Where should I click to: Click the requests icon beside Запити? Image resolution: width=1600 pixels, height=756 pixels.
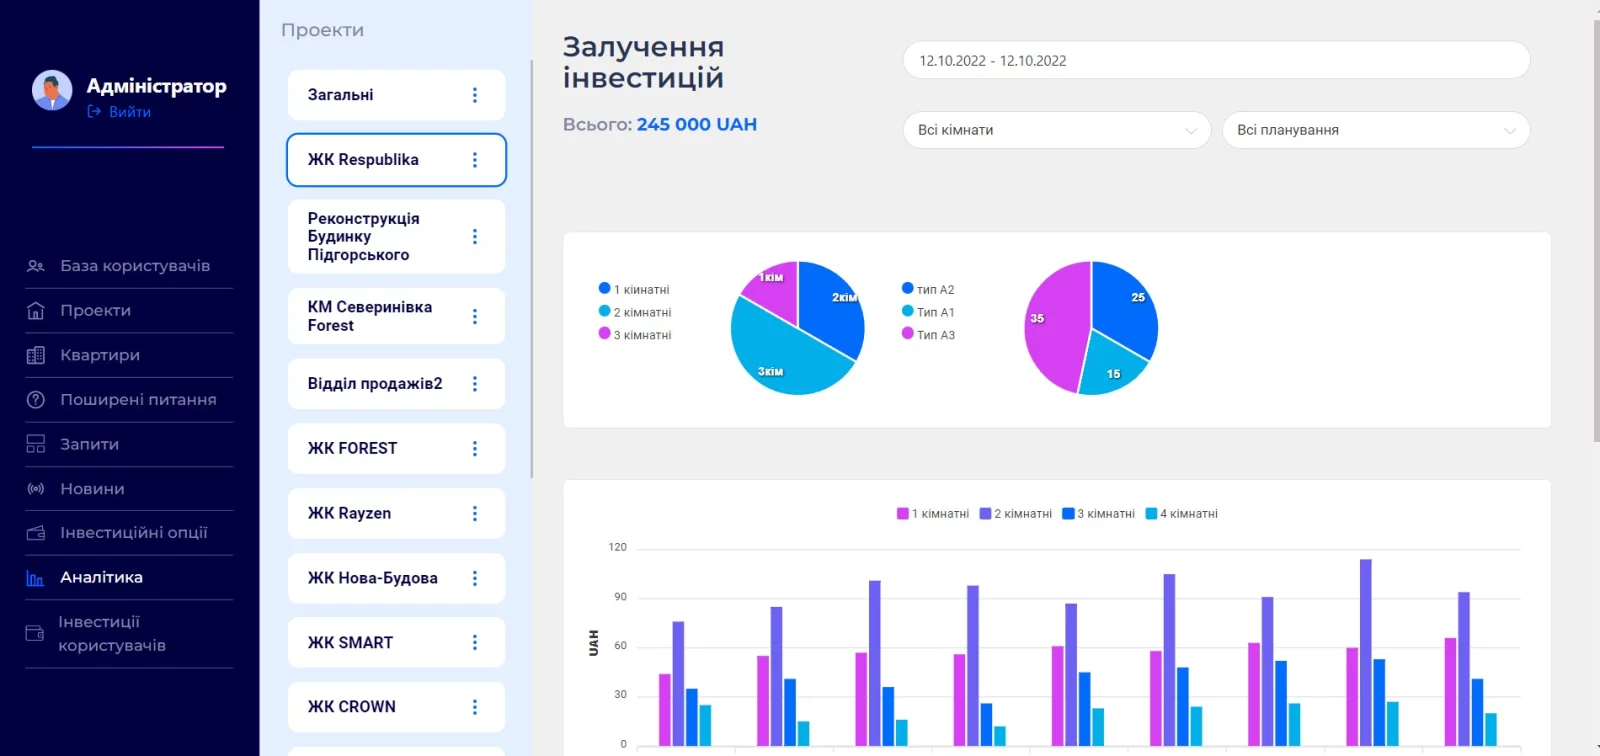click(36, 444)
